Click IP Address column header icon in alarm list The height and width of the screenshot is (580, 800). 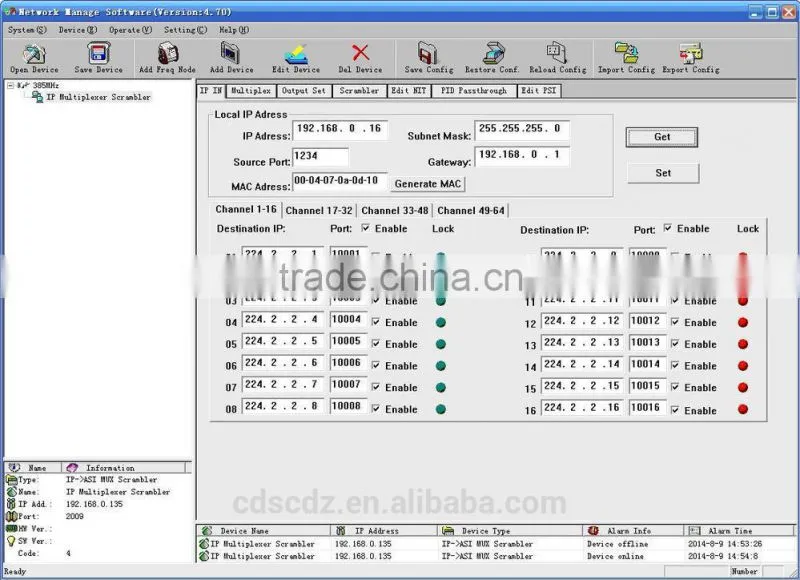tap(341, 531)
